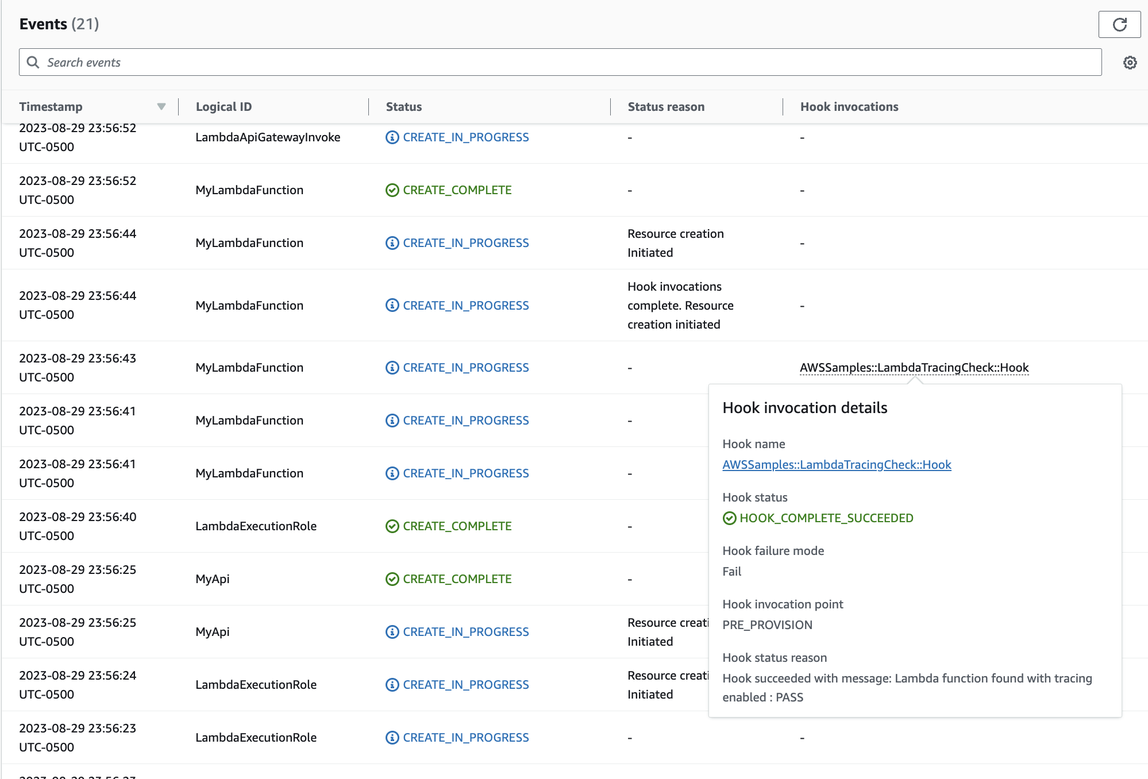Click the magnifier icon in search bar

coord(33,62)
